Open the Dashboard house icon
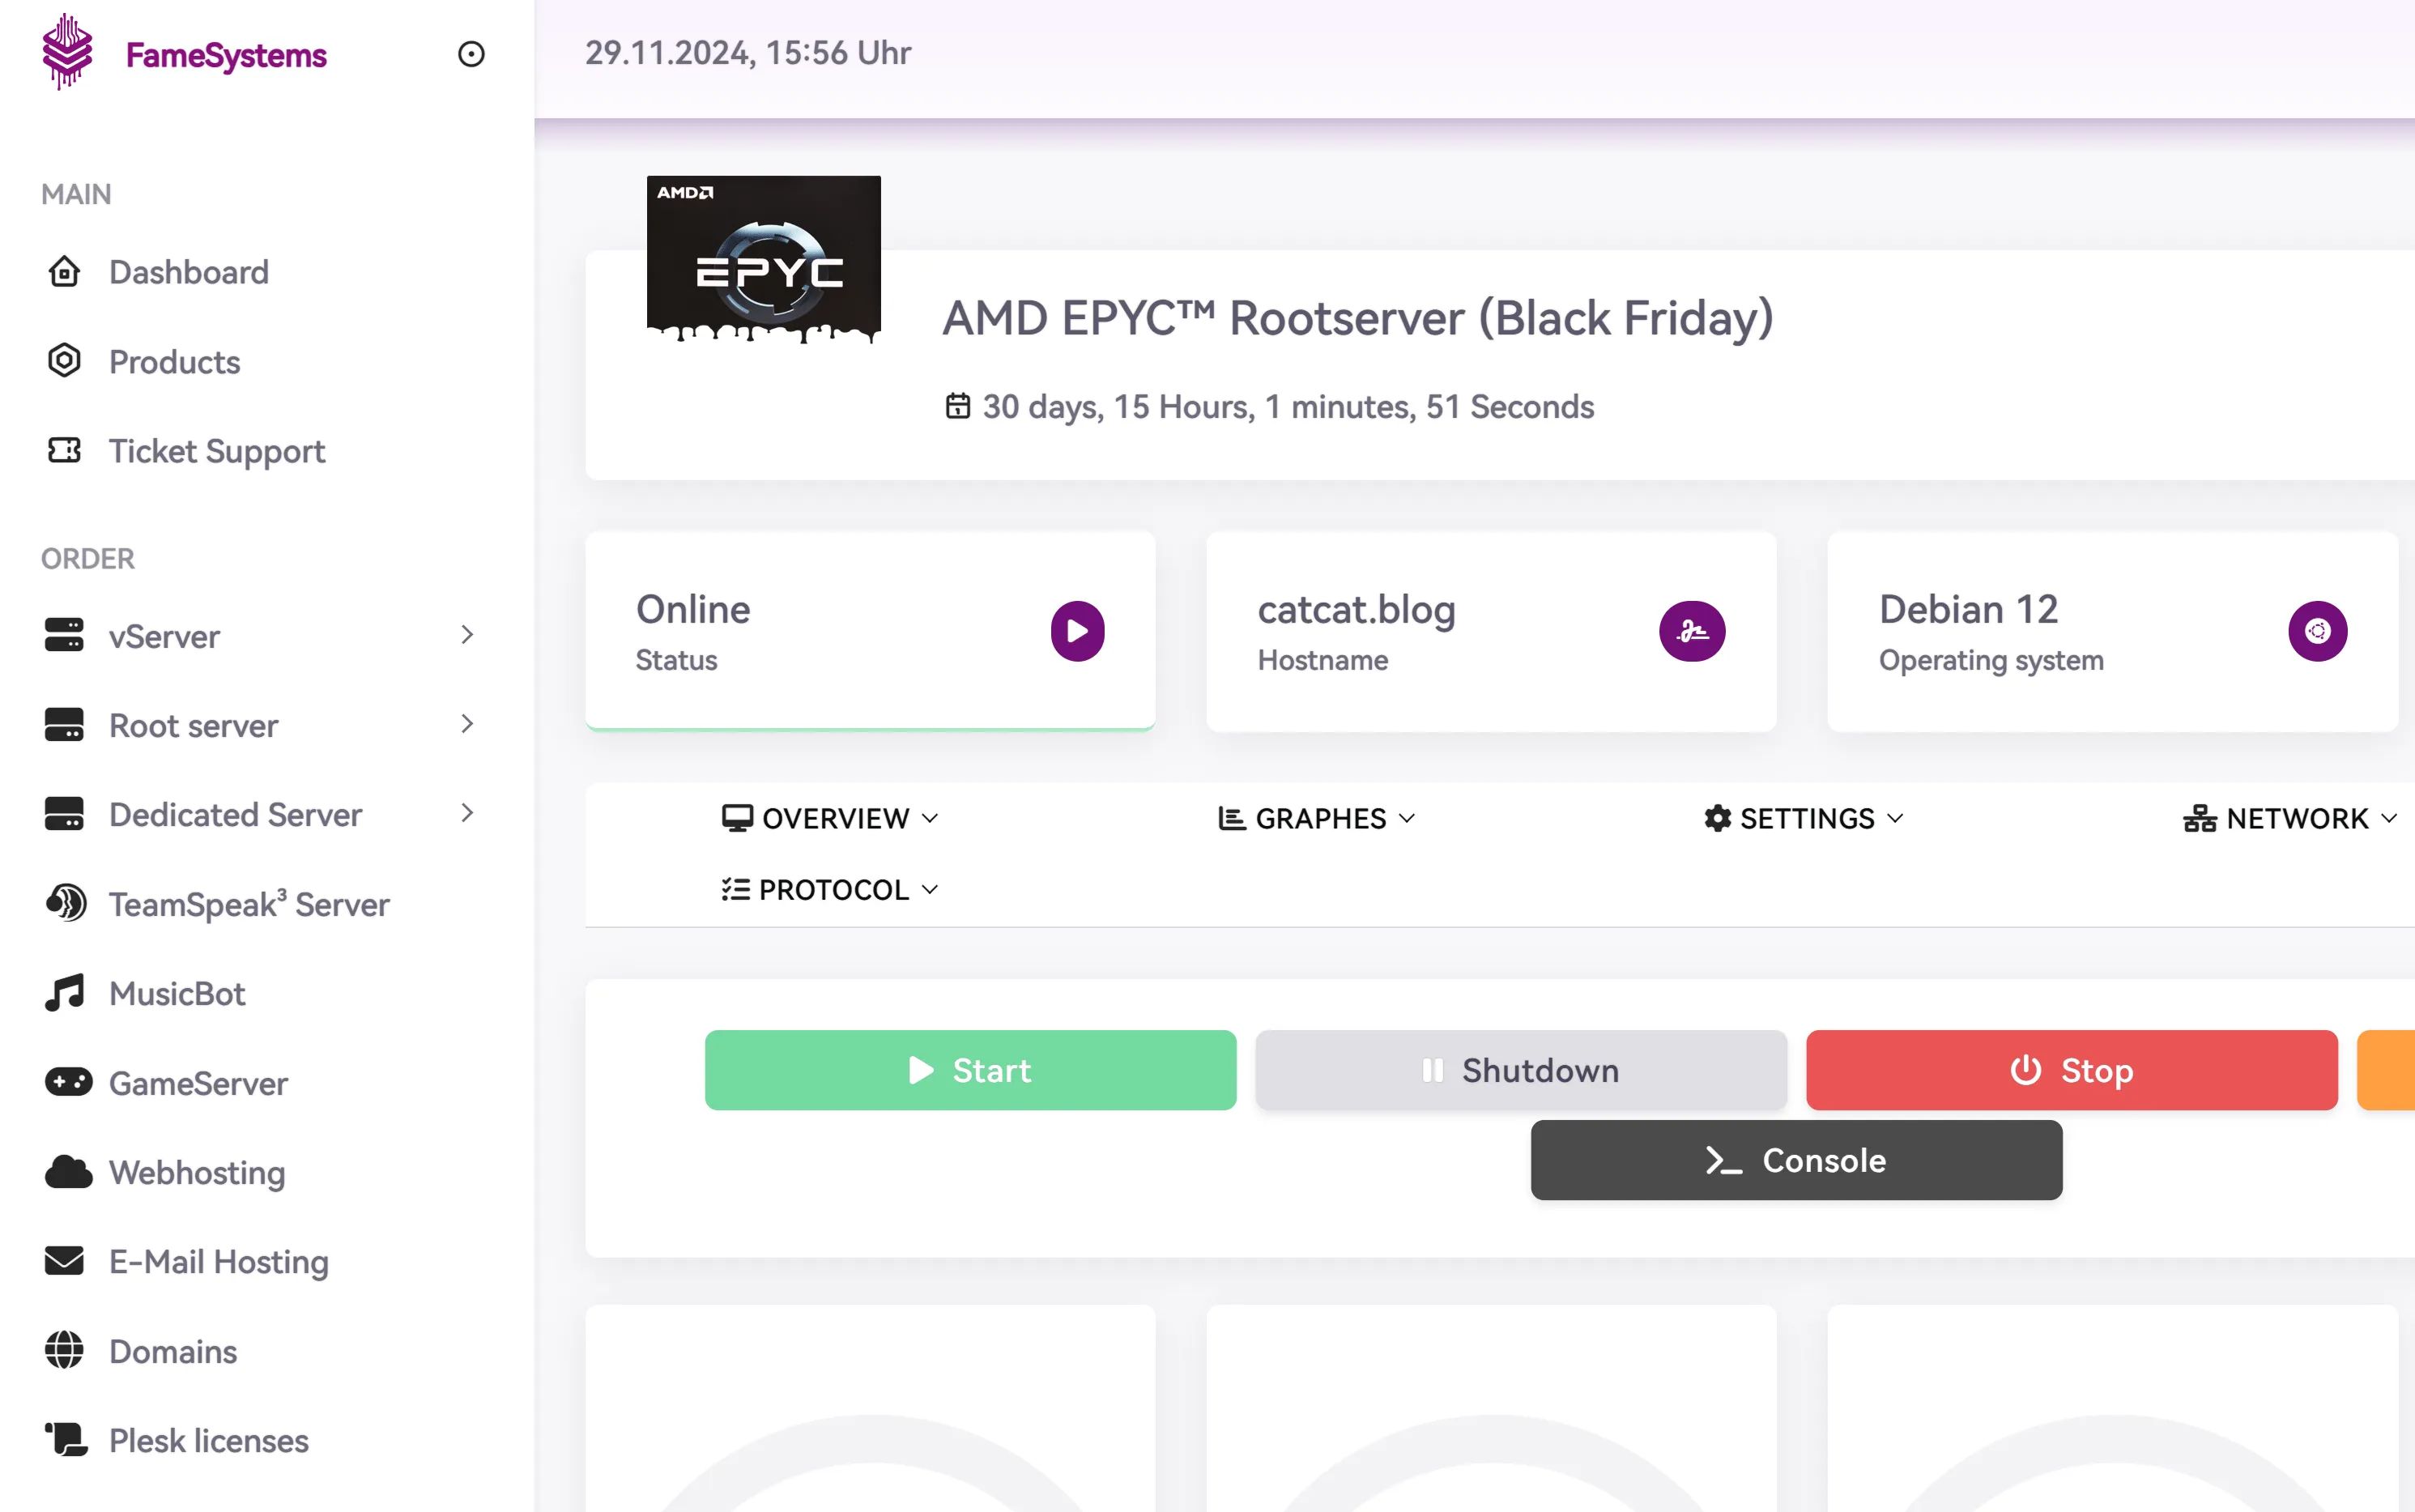 64,271
